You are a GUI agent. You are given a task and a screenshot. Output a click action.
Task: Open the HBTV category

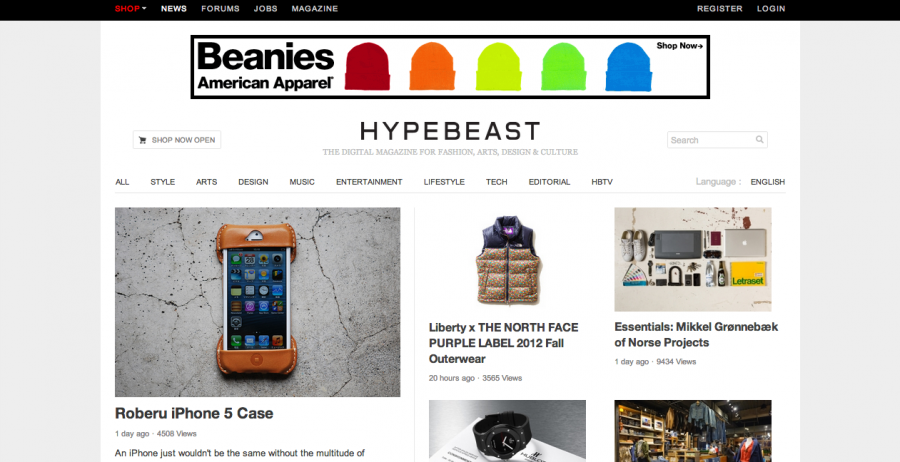[x=602, y=182]
